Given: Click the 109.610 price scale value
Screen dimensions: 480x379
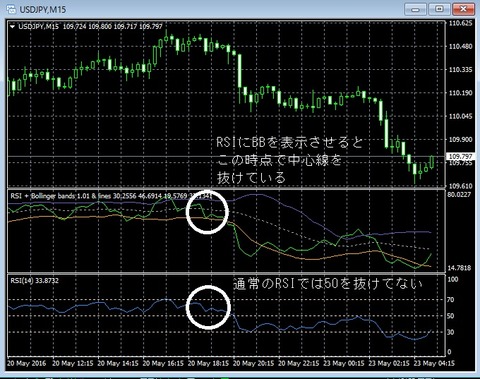Looking at the screenshot, I should 460,186.
